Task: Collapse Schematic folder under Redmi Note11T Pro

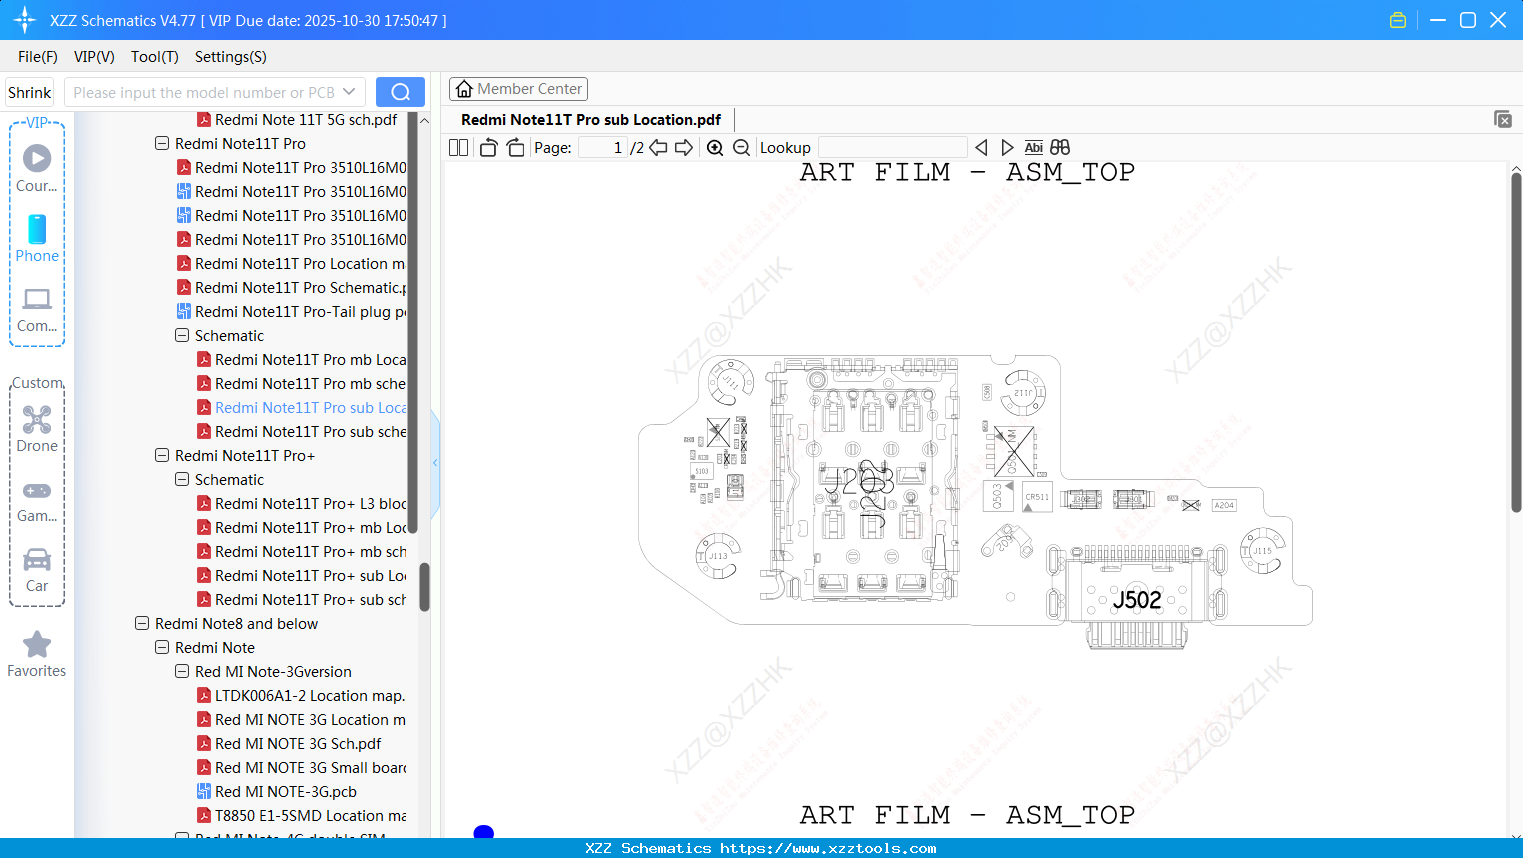Action: [182, 336]
